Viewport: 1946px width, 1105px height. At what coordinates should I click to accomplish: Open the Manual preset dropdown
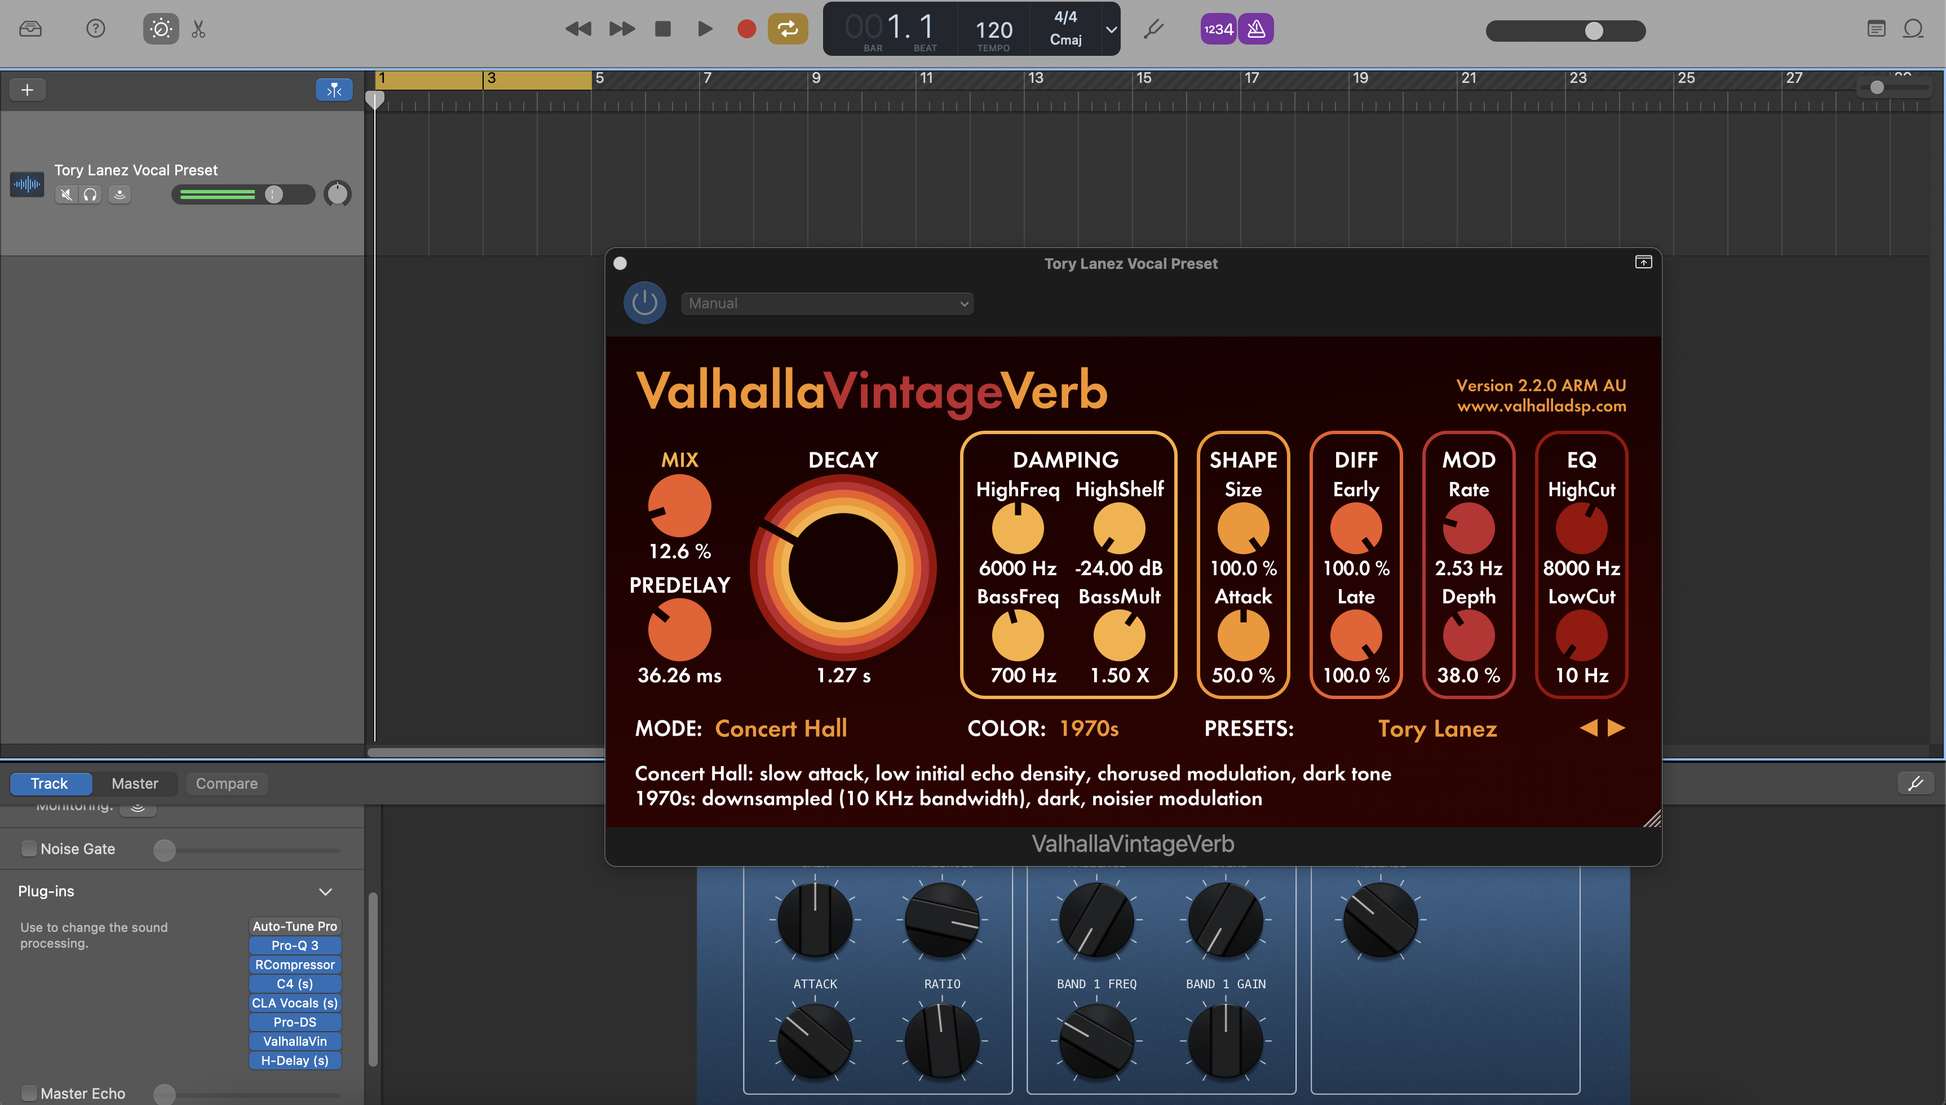pyautogui.click(x=826, y=303)
